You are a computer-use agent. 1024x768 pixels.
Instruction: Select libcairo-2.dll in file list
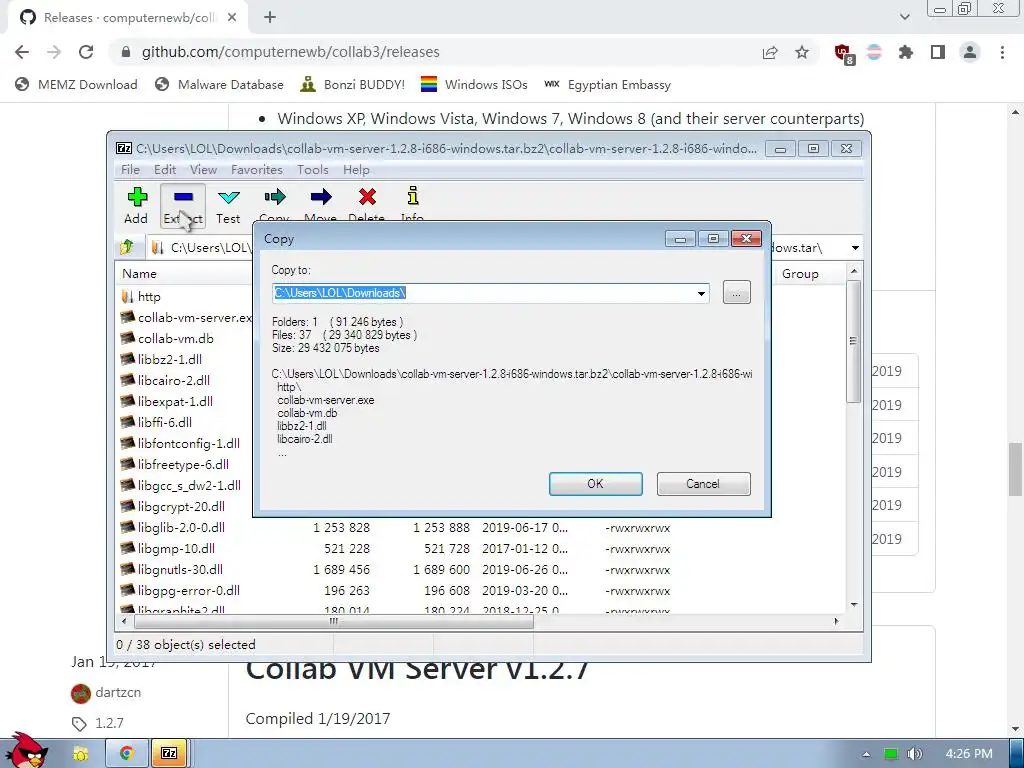pyautogui.click(x=174, y=380)
